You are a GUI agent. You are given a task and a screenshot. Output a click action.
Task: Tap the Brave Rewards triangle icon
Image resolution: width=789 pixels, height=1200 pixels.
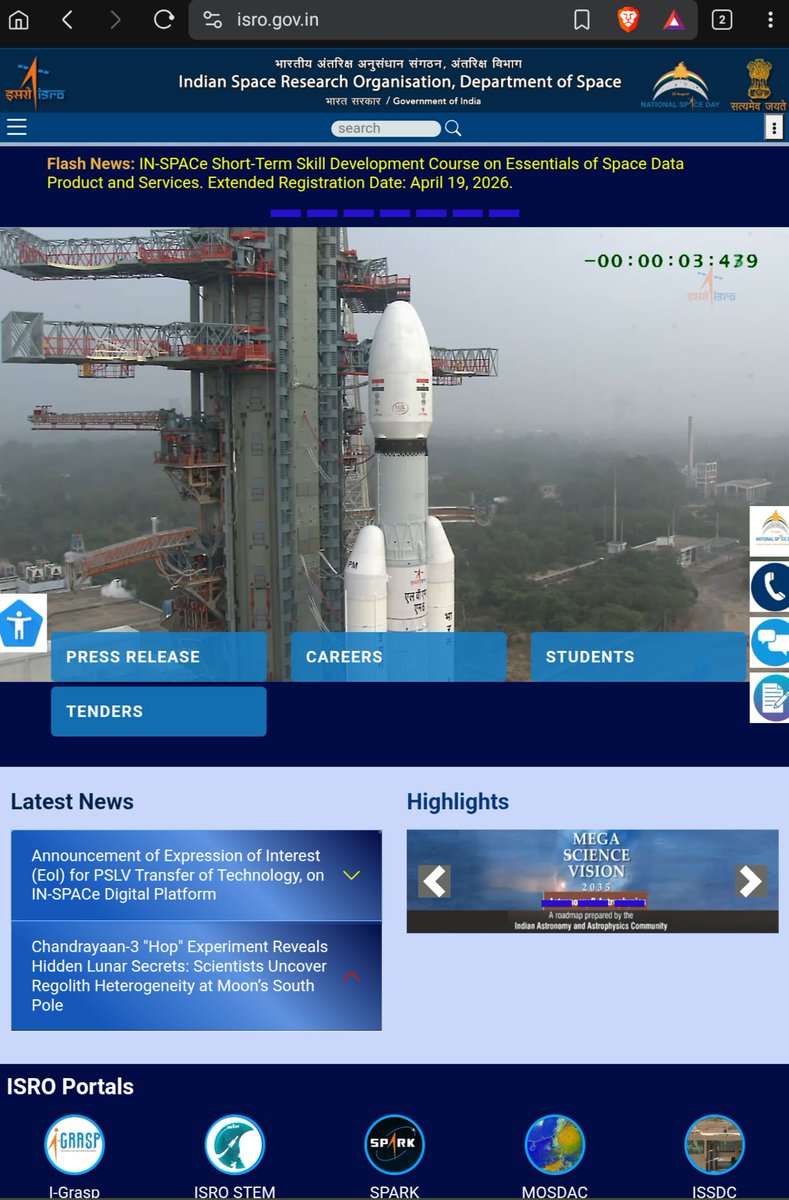(x=674, y=19)
